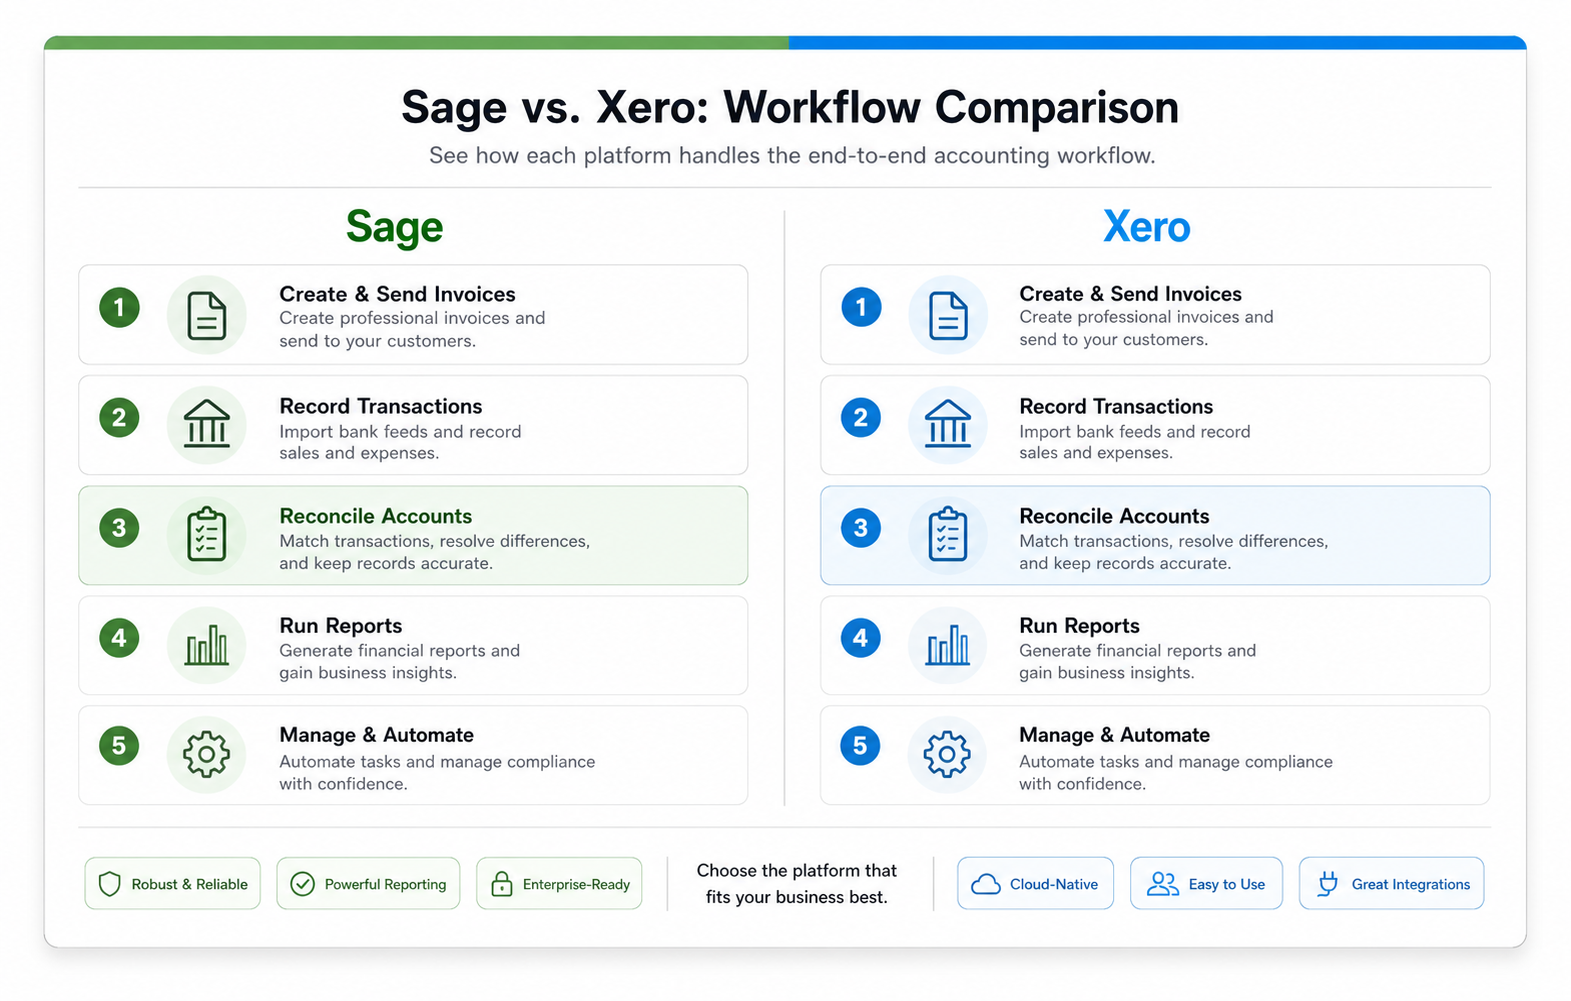
Task: Click "Choose the platform that fits your business best."
Action: click(797, 884)
